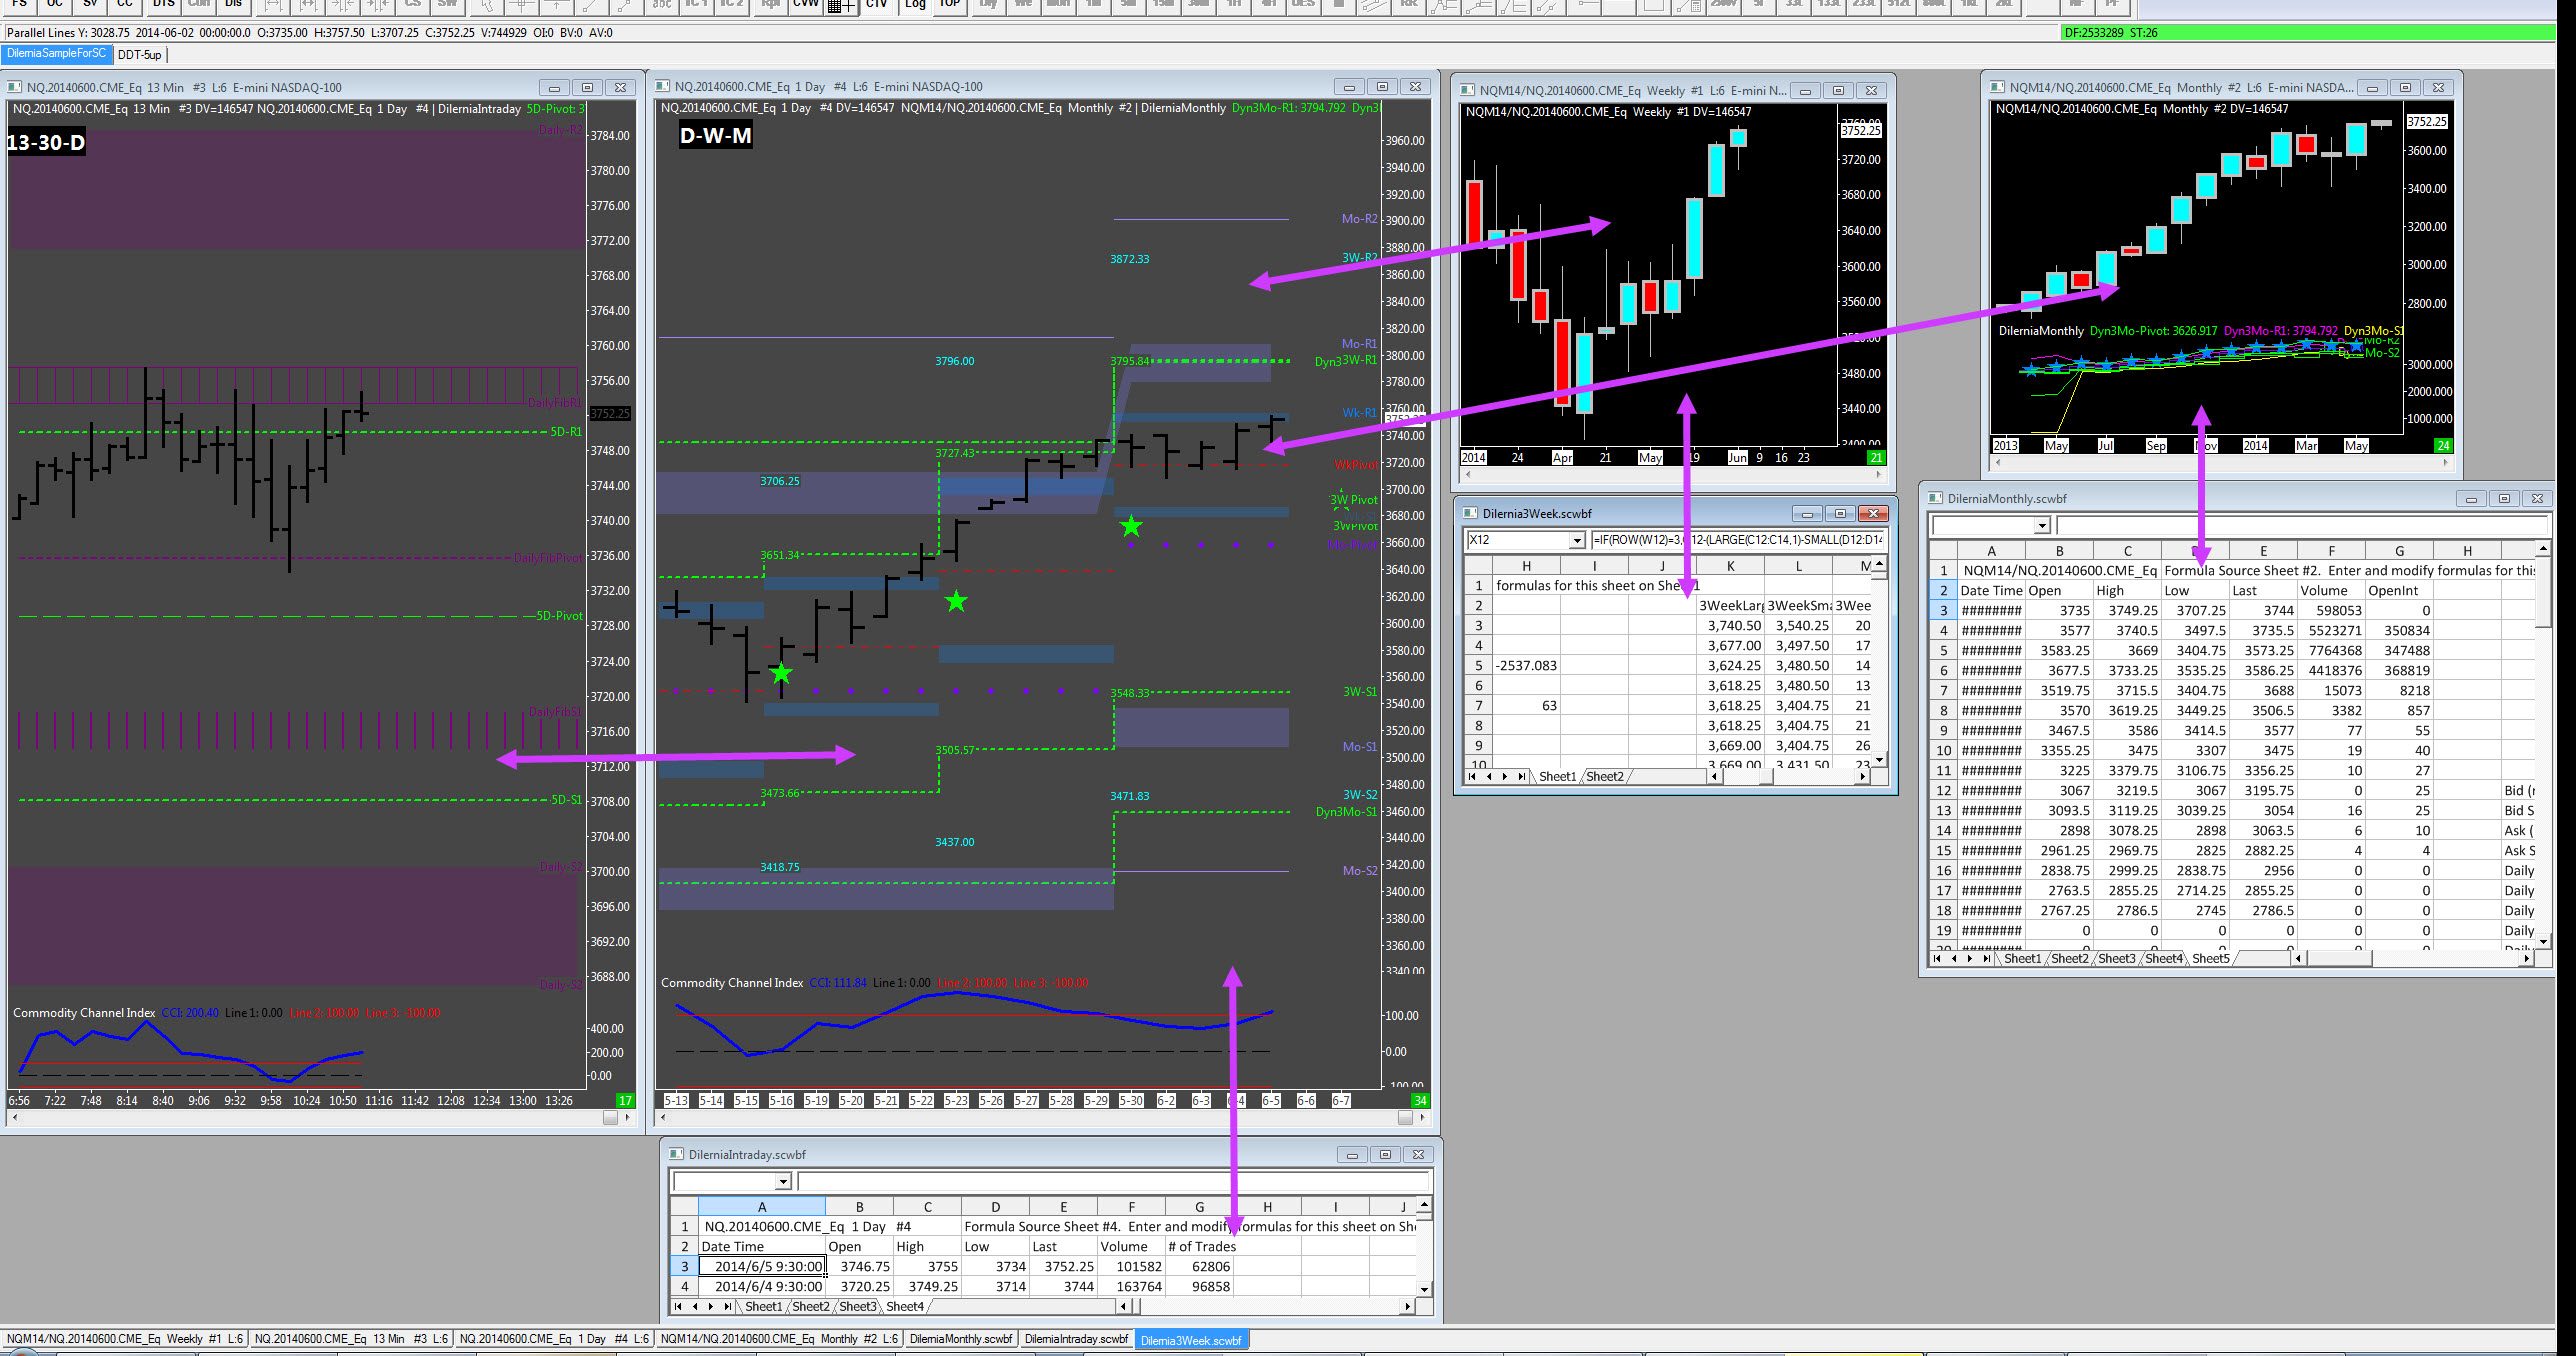Click last-sheet arrow in DilerniaIntraday spreadsheet
Image resolution: width=2576 pixels, height=1356 pixels.
tap(727, 1306)
